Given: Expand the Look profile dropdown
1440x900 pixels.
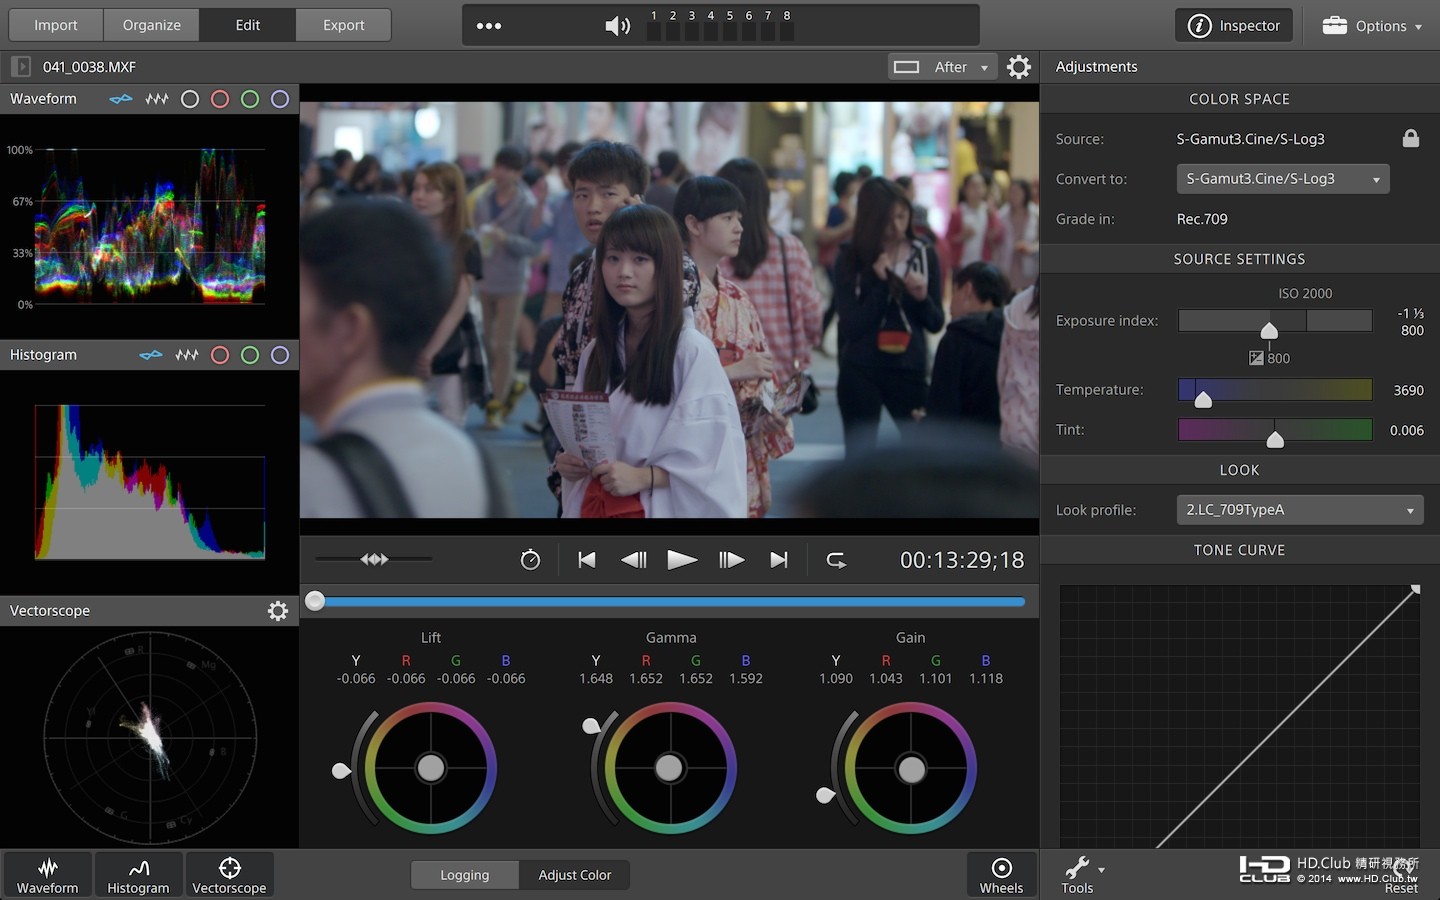Looking at the screenshot, I should coord(1299,510).
